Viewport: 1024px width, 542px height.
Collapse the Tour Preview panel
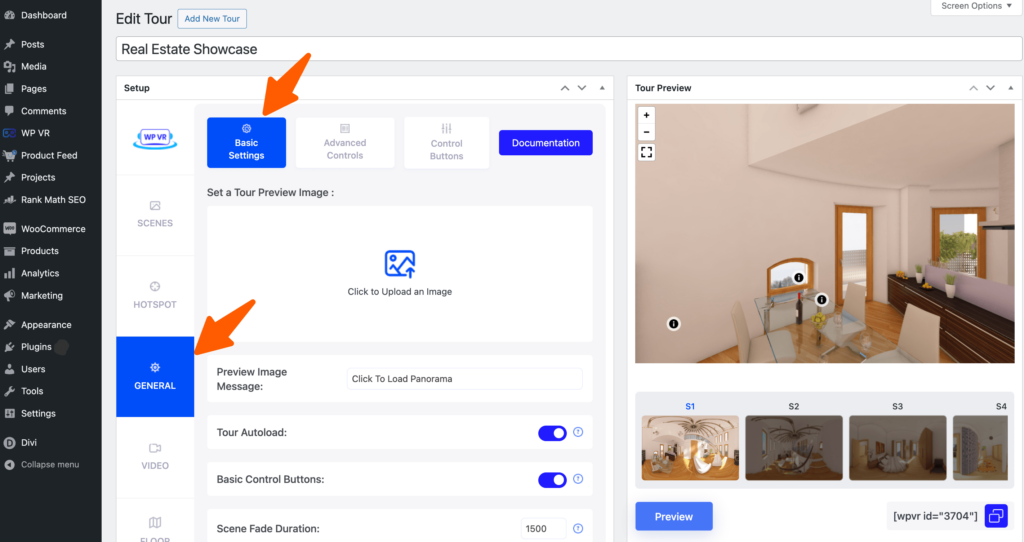[1010, 88]
